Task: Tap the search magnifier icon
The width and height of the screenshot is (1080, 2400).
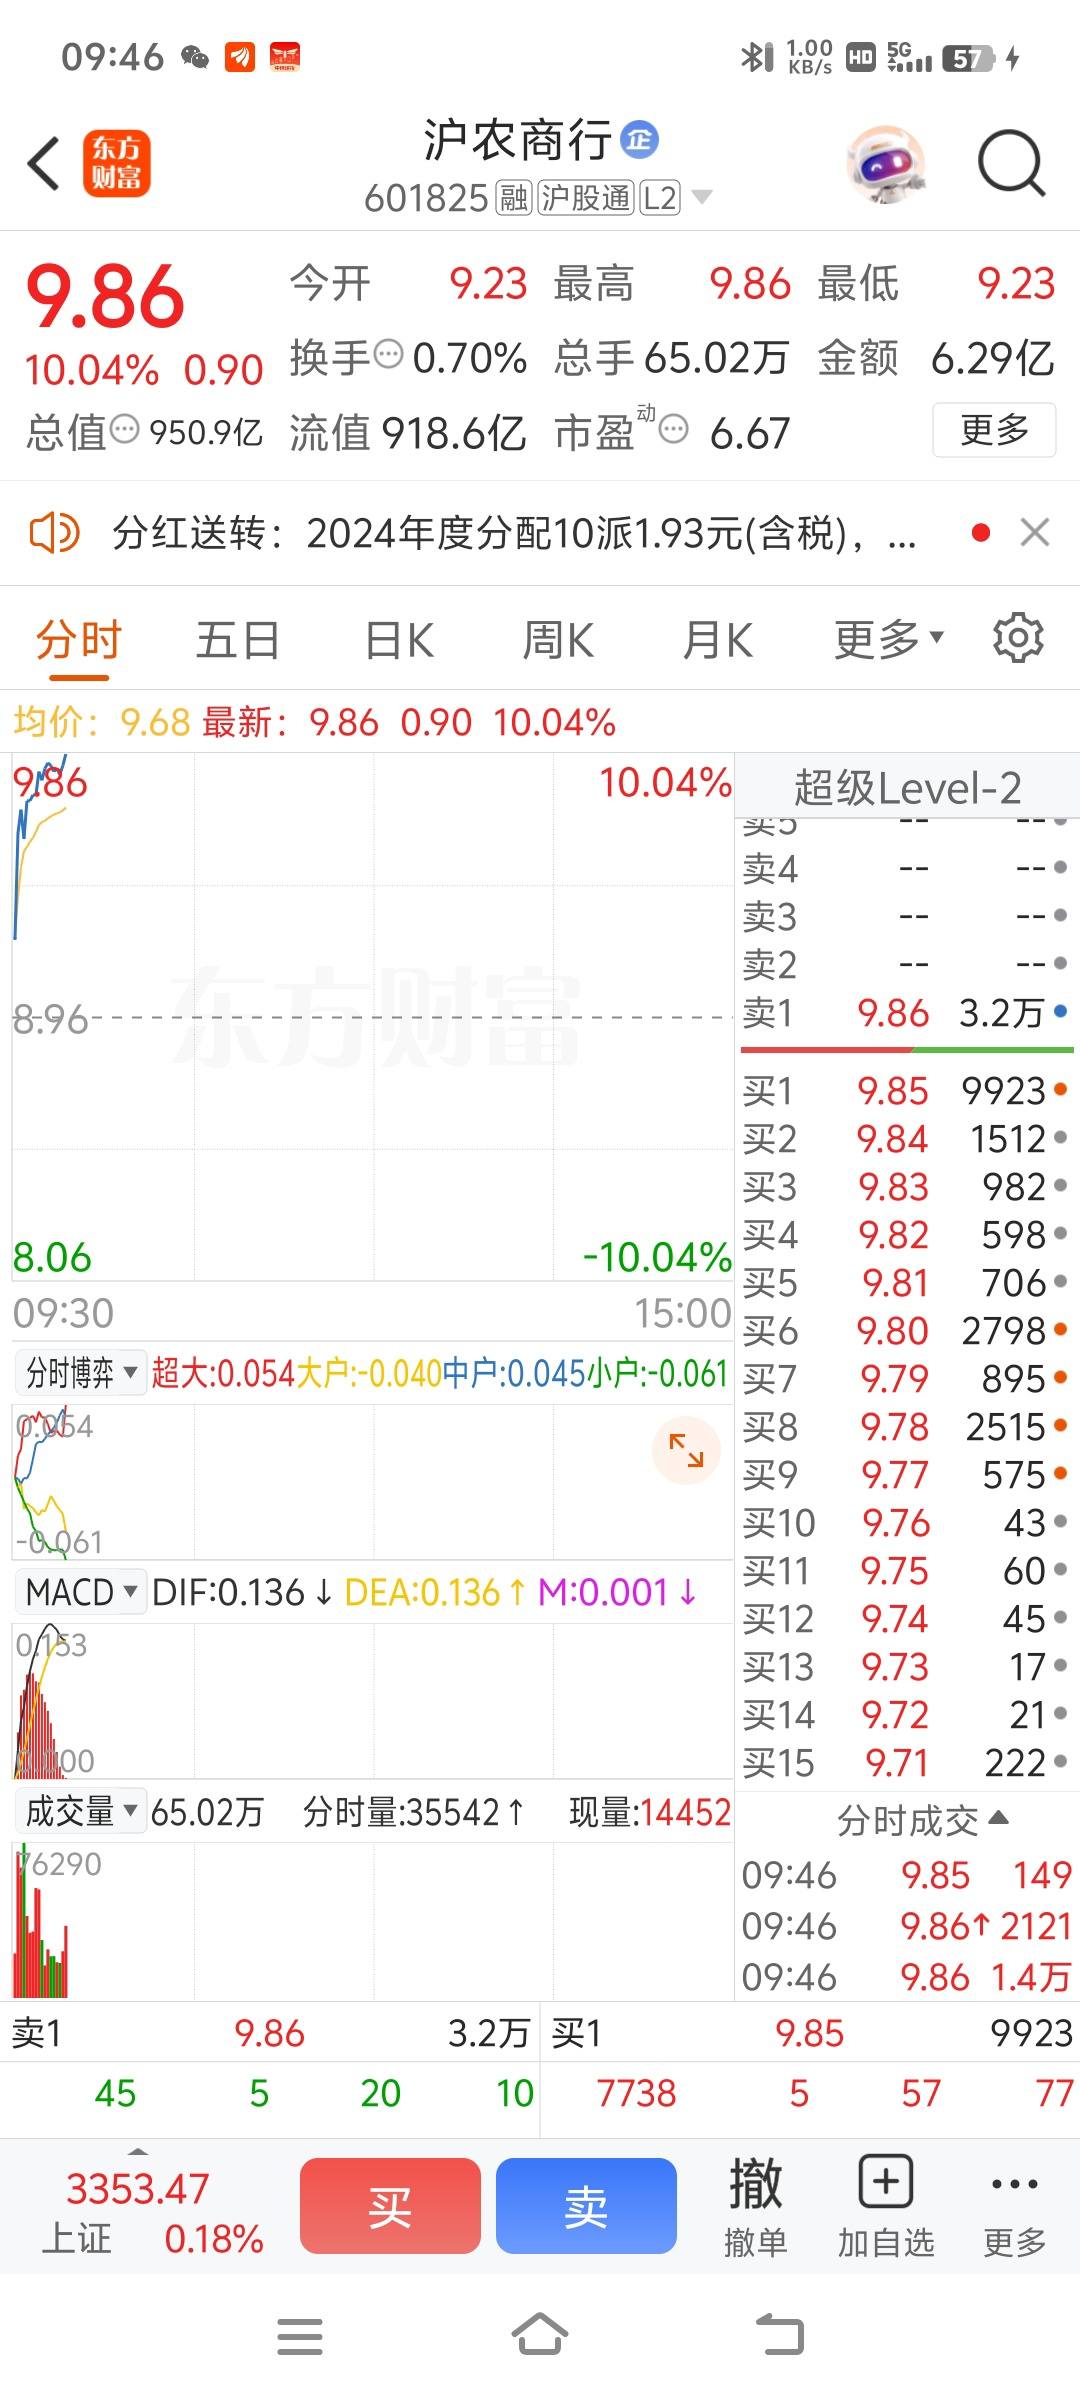Action: click(x=1011, y=163)
